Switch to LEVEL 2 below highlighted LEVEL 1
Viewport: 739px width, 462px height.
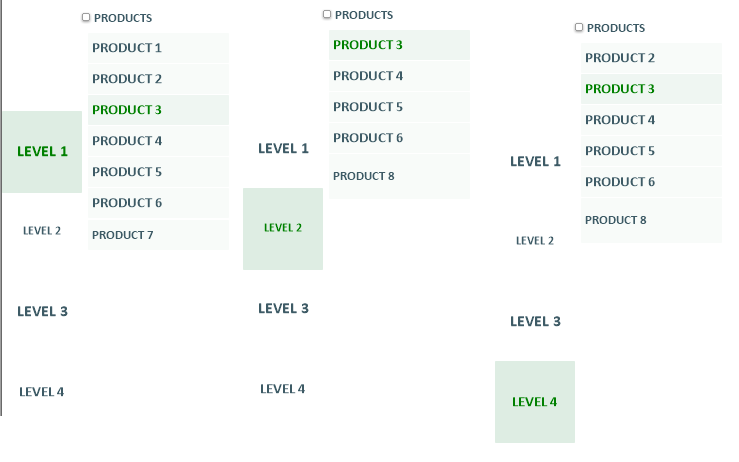(x=42, y=231)
